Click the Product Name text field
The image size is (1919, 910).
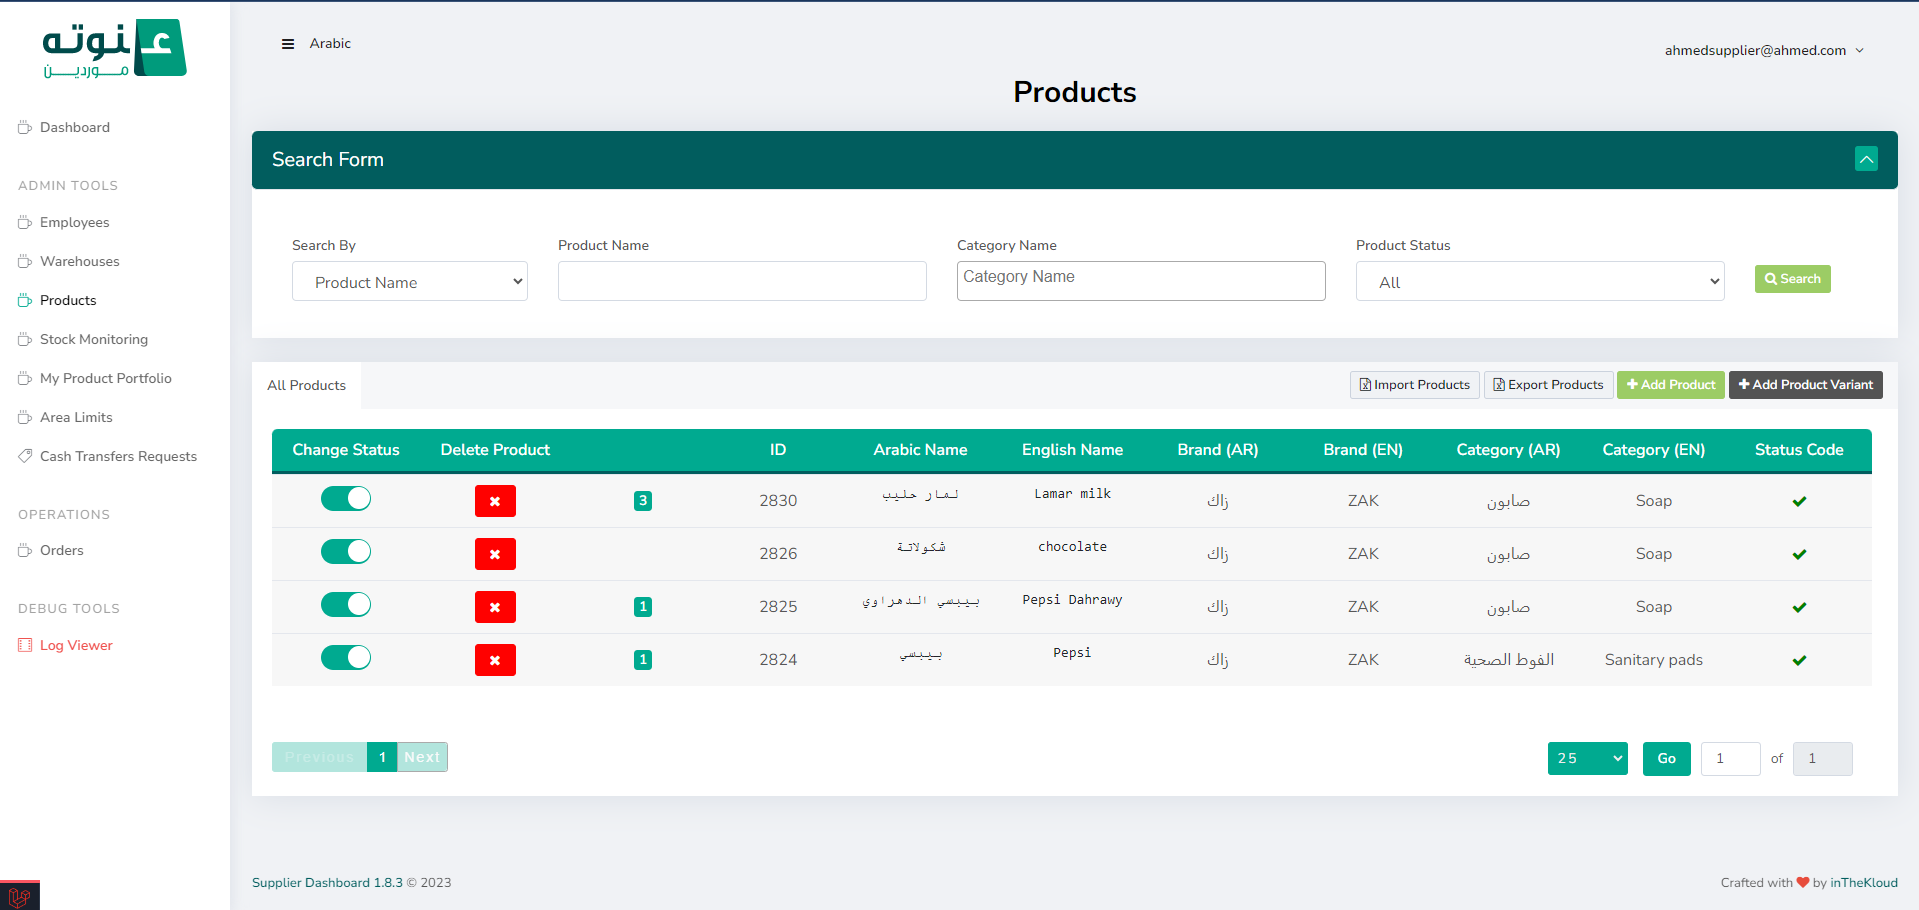tap(742, 282)
